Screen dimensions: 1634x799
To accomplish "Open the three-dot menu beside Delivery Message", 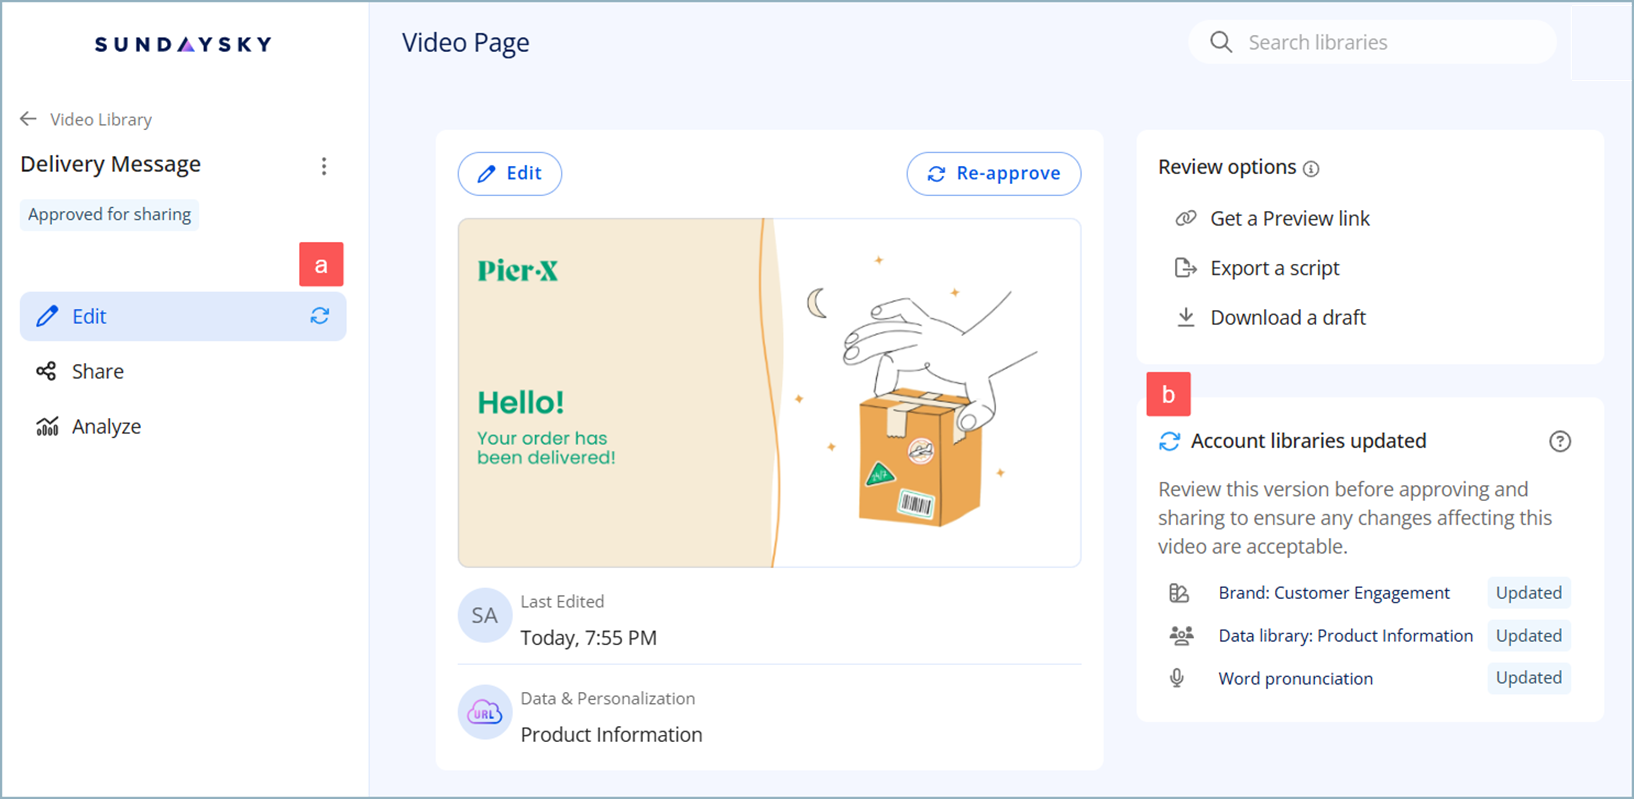I will click(x=324, y=166).
